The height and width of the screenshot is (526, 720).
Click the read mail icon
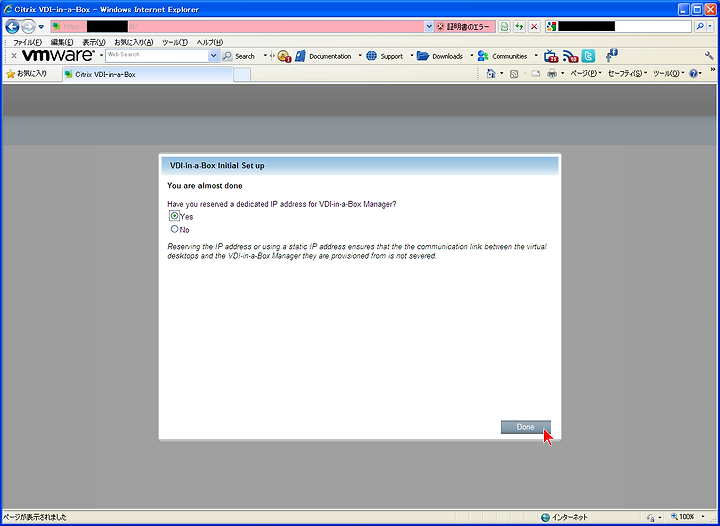tap(535, 74)
